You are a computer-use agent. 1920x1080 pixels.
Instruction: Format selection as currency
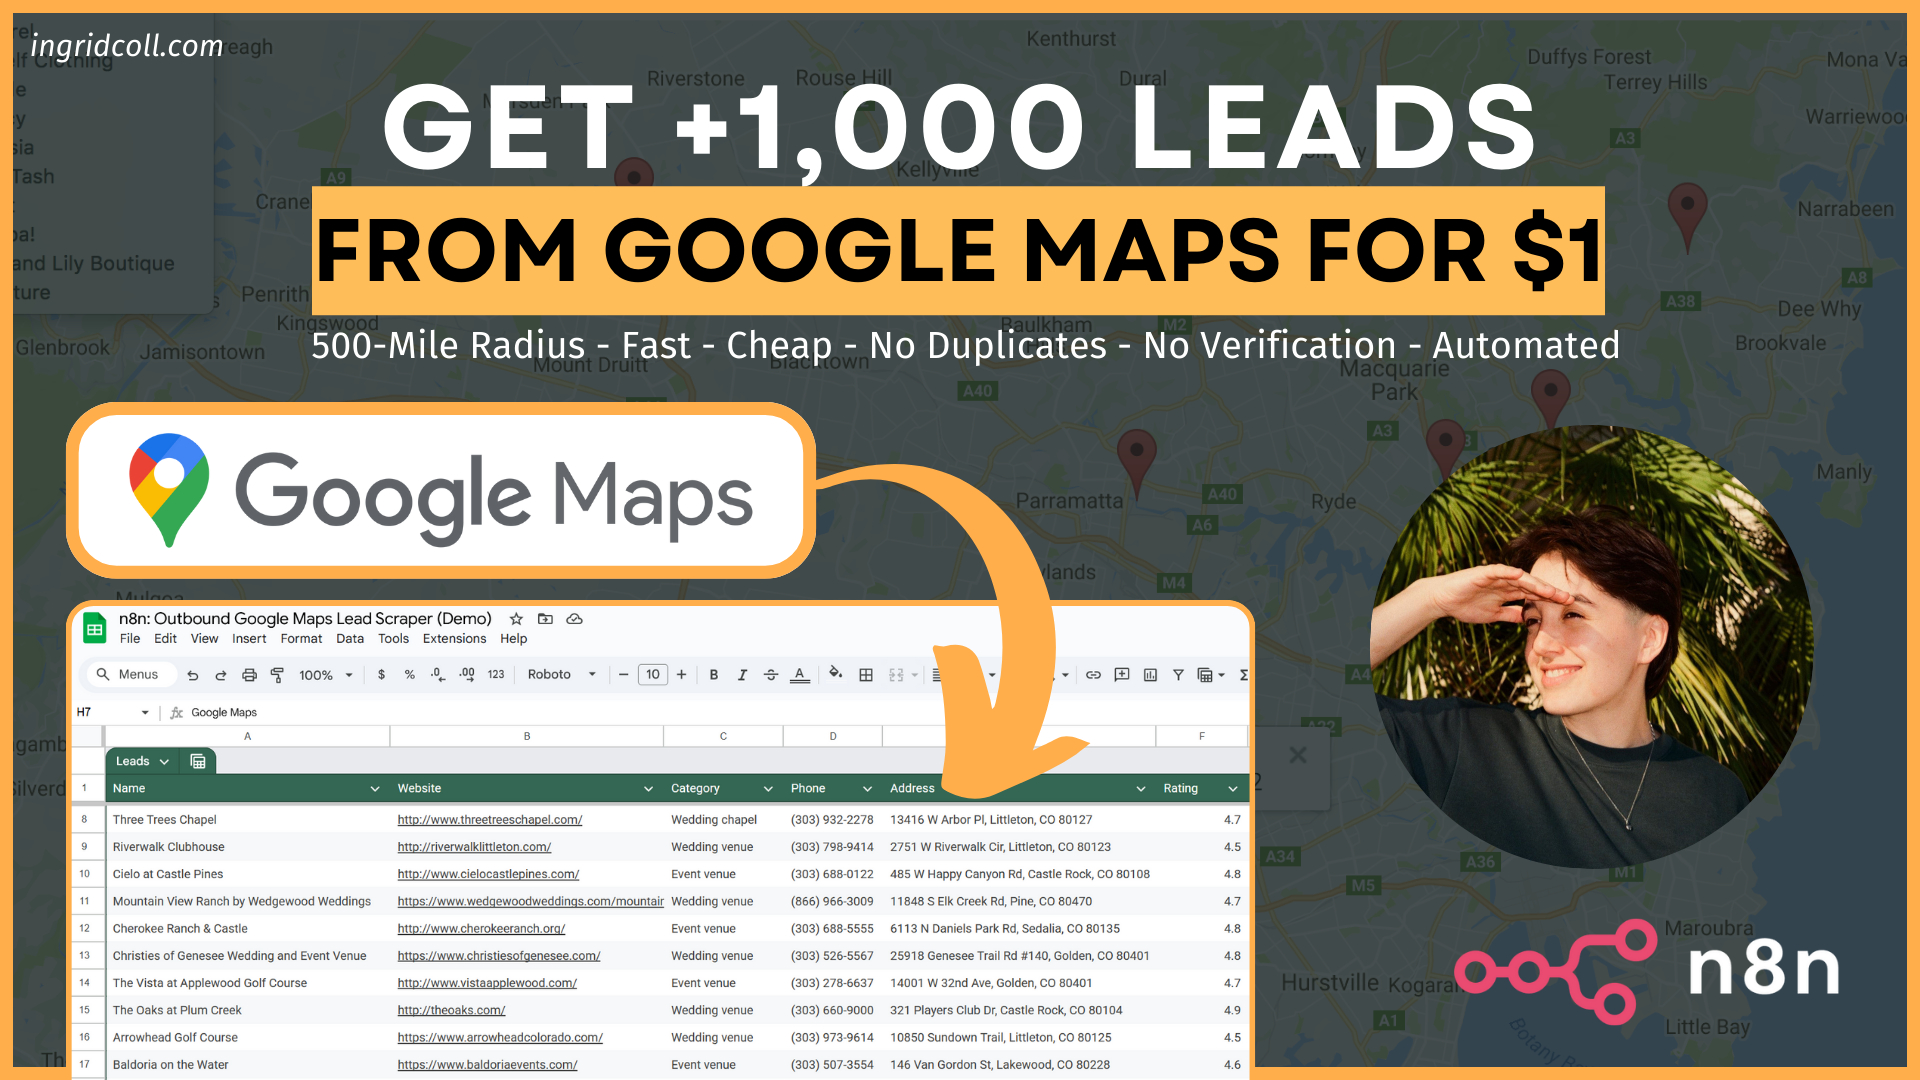[381, 674]
